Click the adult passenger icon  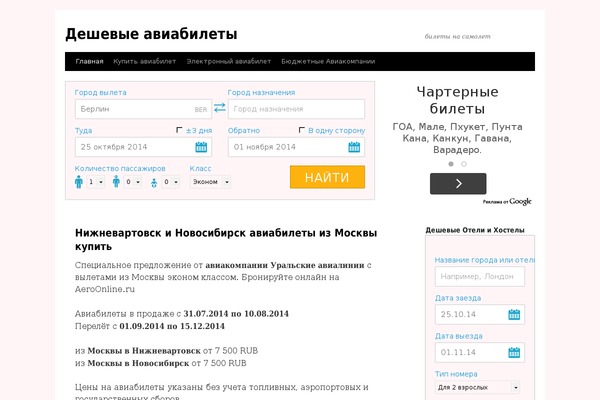79,182
